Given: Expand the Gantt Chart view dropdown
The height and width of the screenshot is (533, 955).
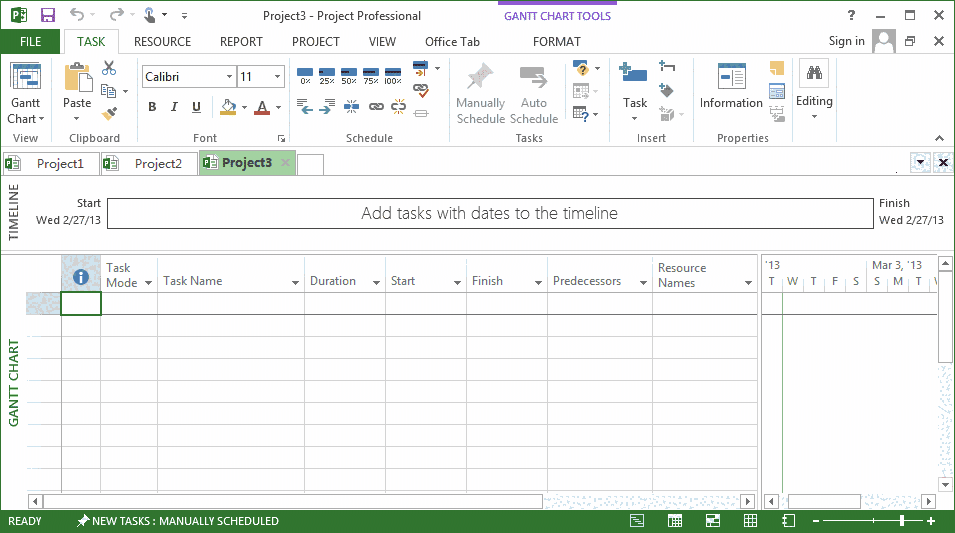Looking at the screenshot, I should 25,119.
